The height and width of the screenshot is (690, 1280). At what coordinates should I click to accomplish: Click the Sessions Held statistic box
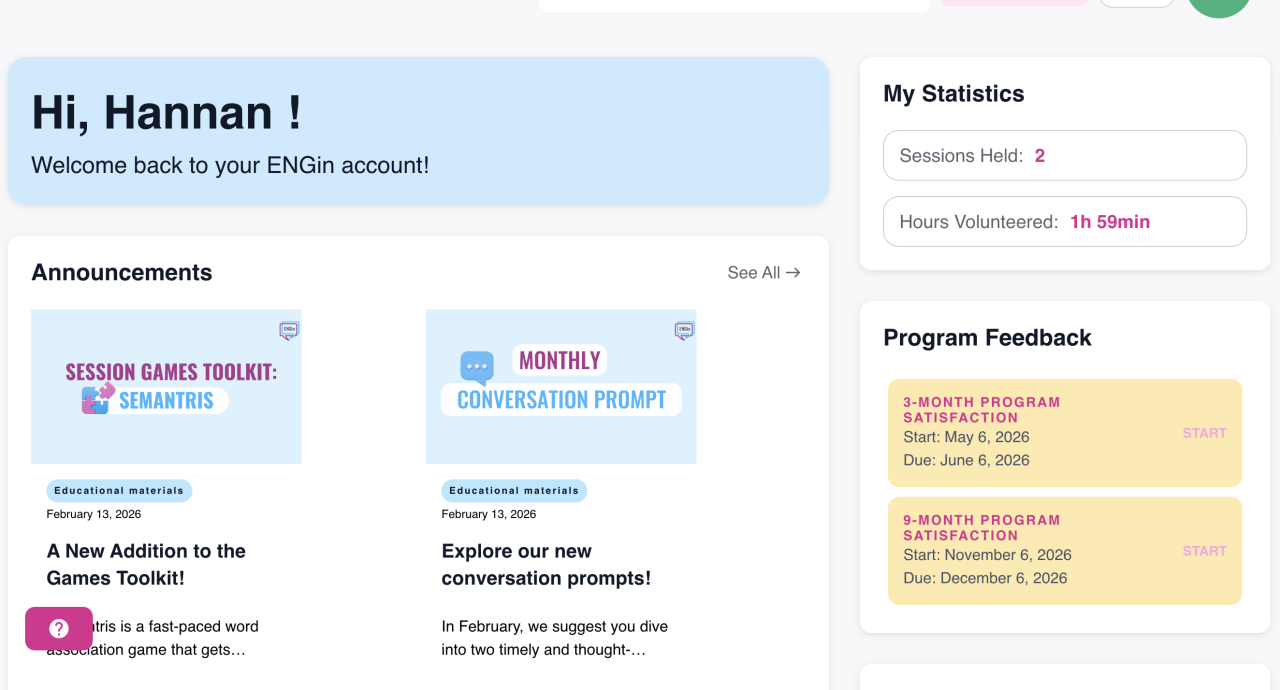click(1064, 156)
